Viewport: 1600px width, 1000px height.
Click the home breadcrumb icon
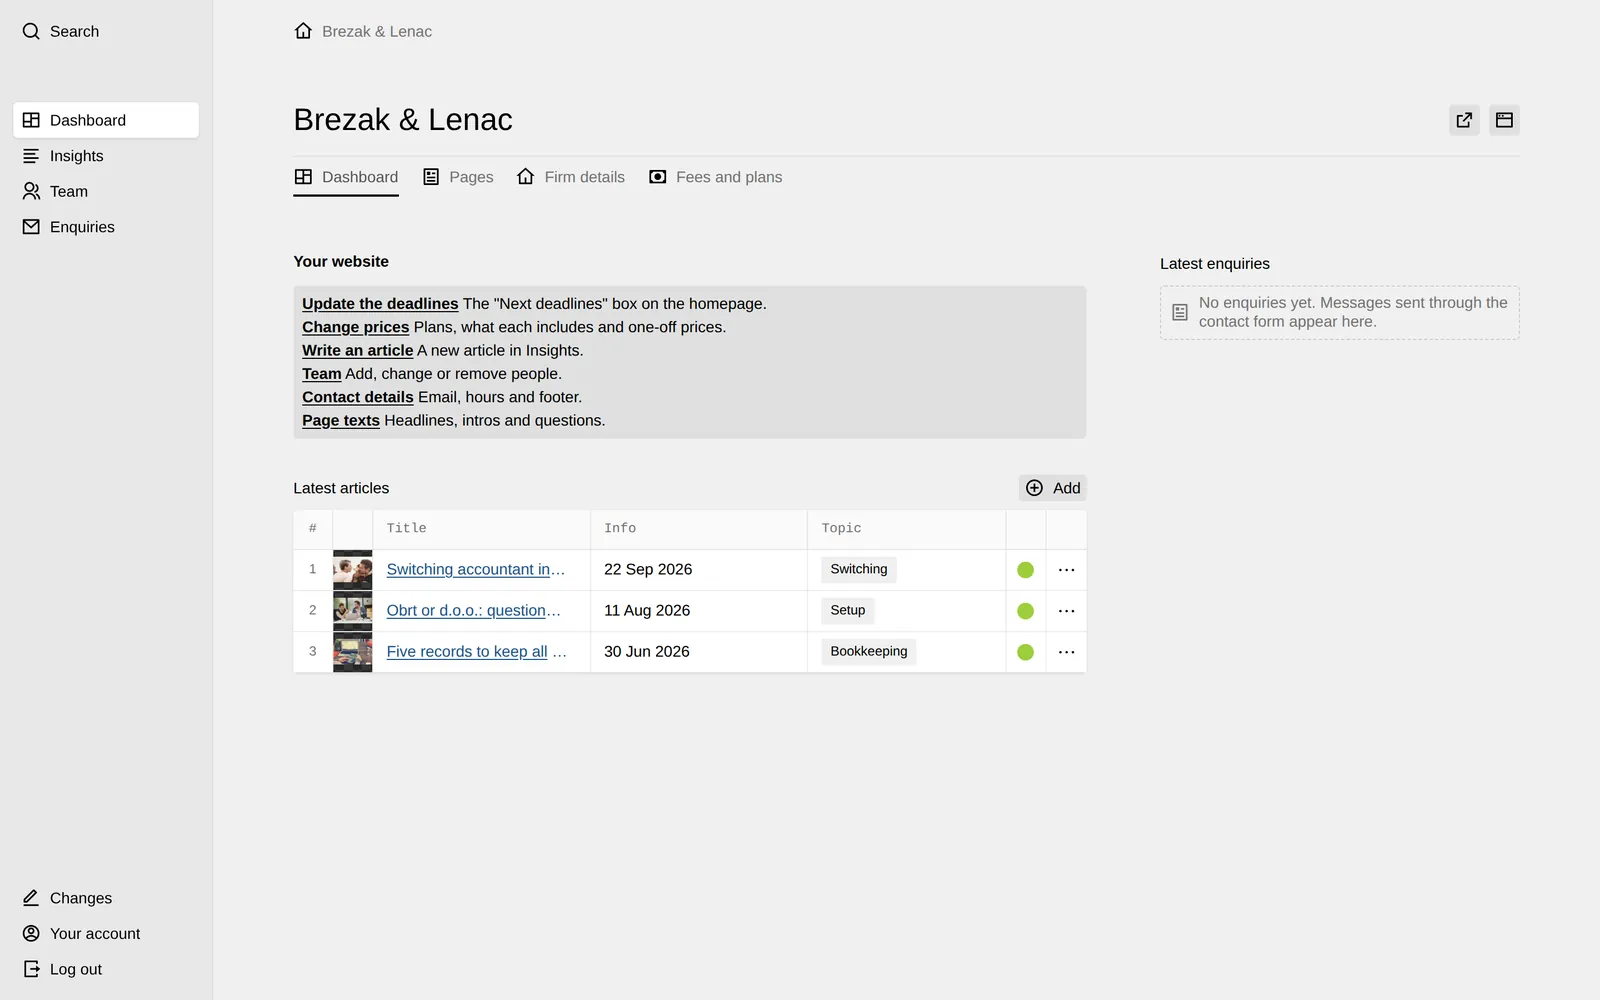click(x=303, y=31)
